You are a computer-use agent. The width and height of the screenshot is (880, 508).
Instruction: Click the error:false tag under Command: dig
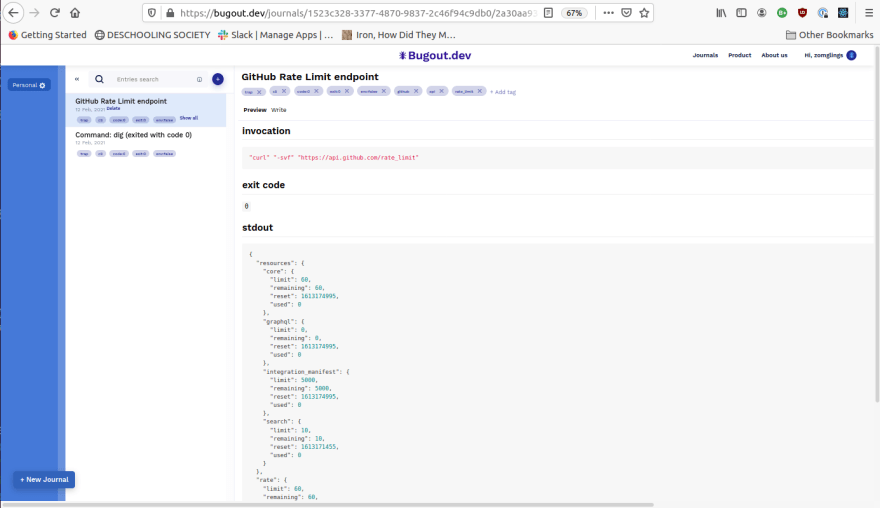[x=164, y=154]
